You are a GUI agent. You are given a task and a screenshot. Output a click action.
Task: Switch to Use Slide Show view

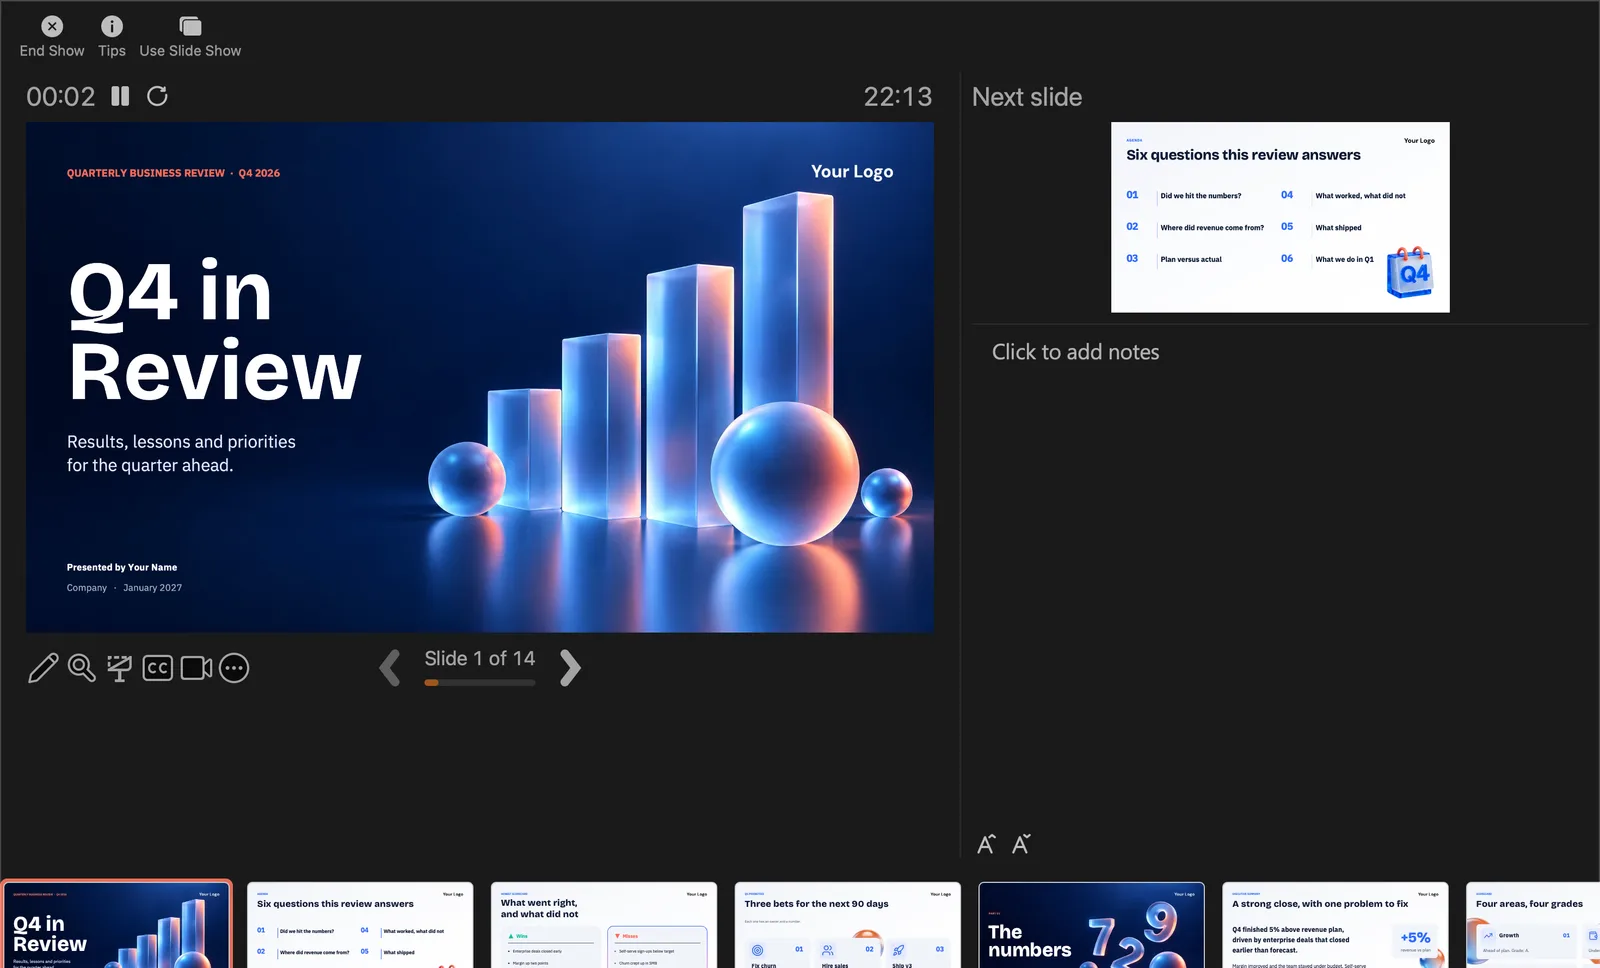(x=190, y=37)
